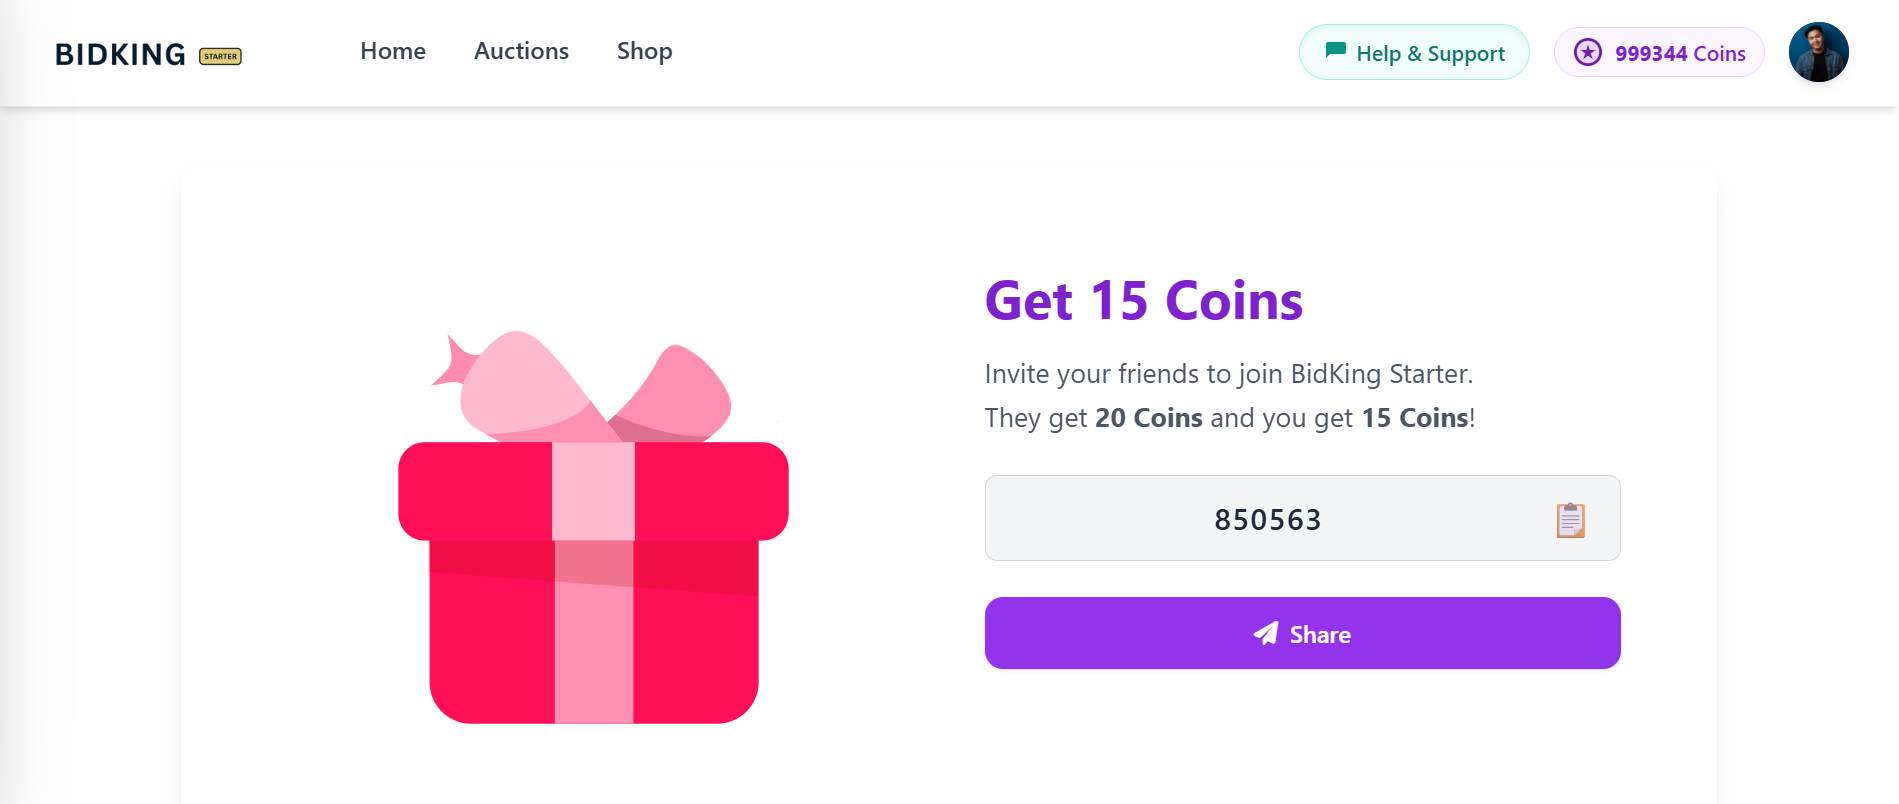Open Help & Support

point(1429,53)
